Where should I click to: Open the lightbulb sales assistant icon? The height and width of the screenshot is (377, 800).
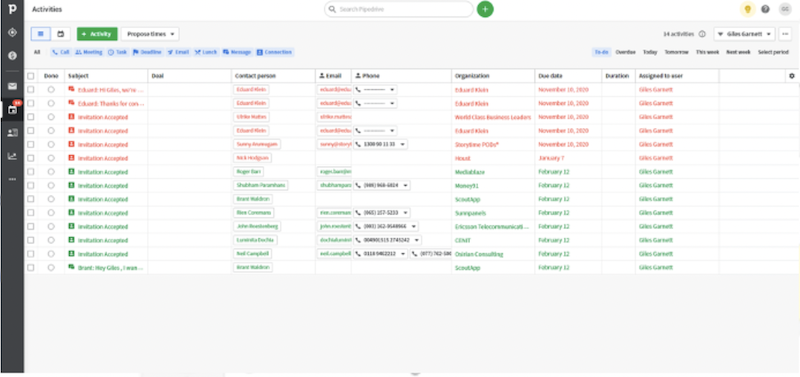tap(747, 9)
